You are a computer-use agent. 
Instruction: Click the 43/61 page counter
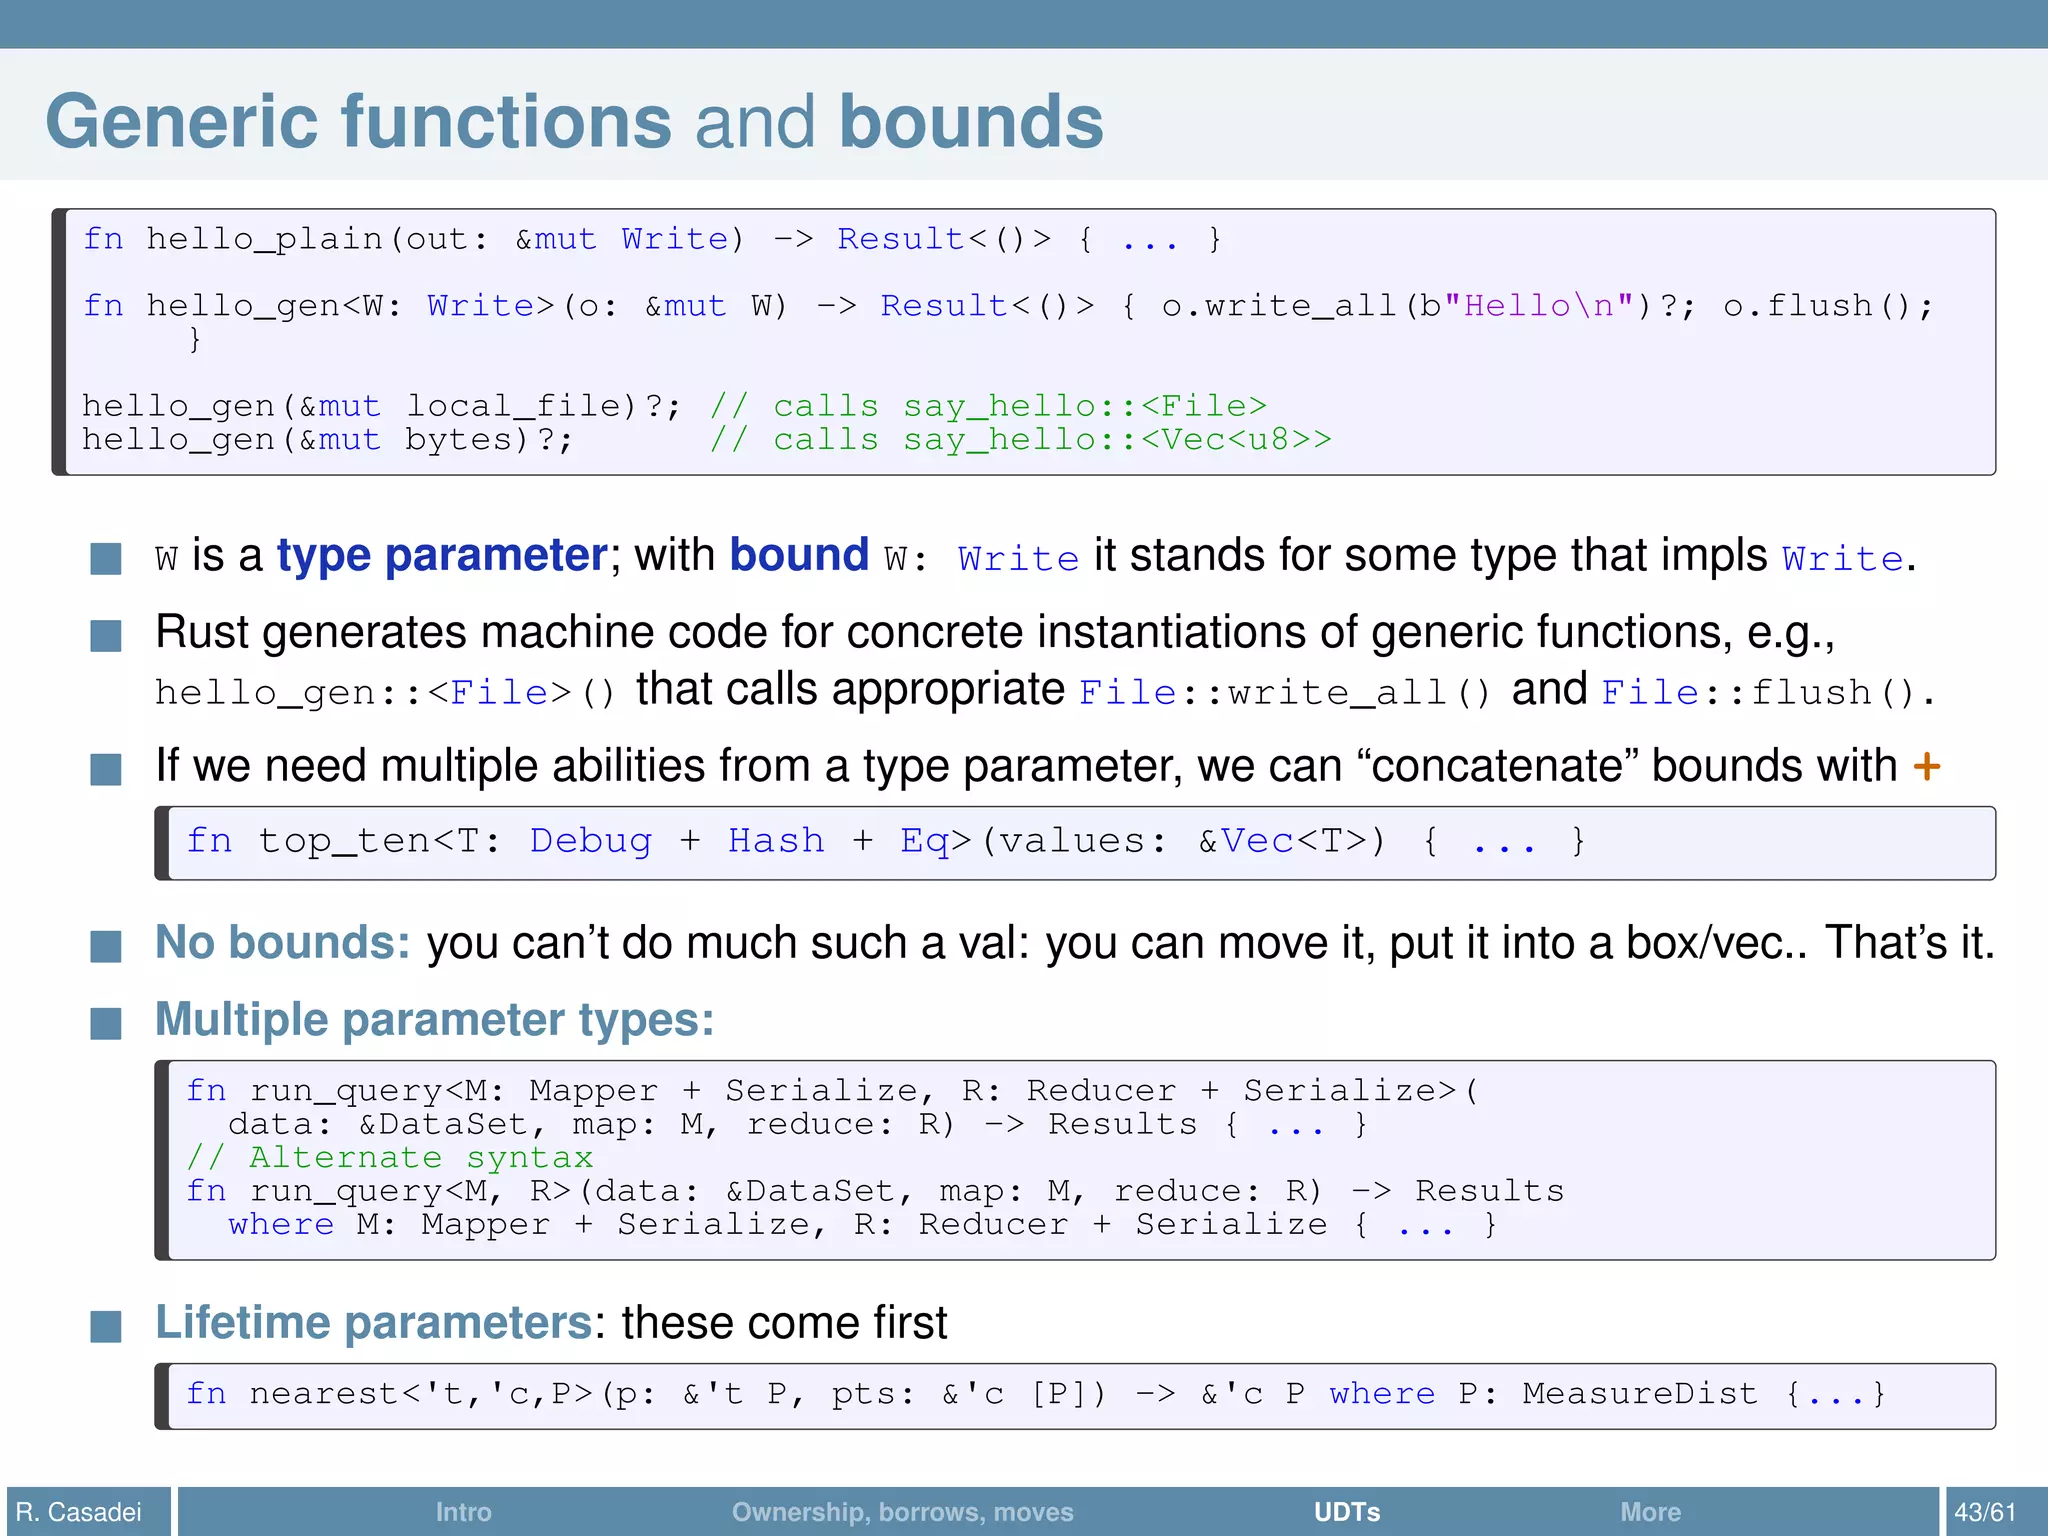(x=1985, y=1511)
